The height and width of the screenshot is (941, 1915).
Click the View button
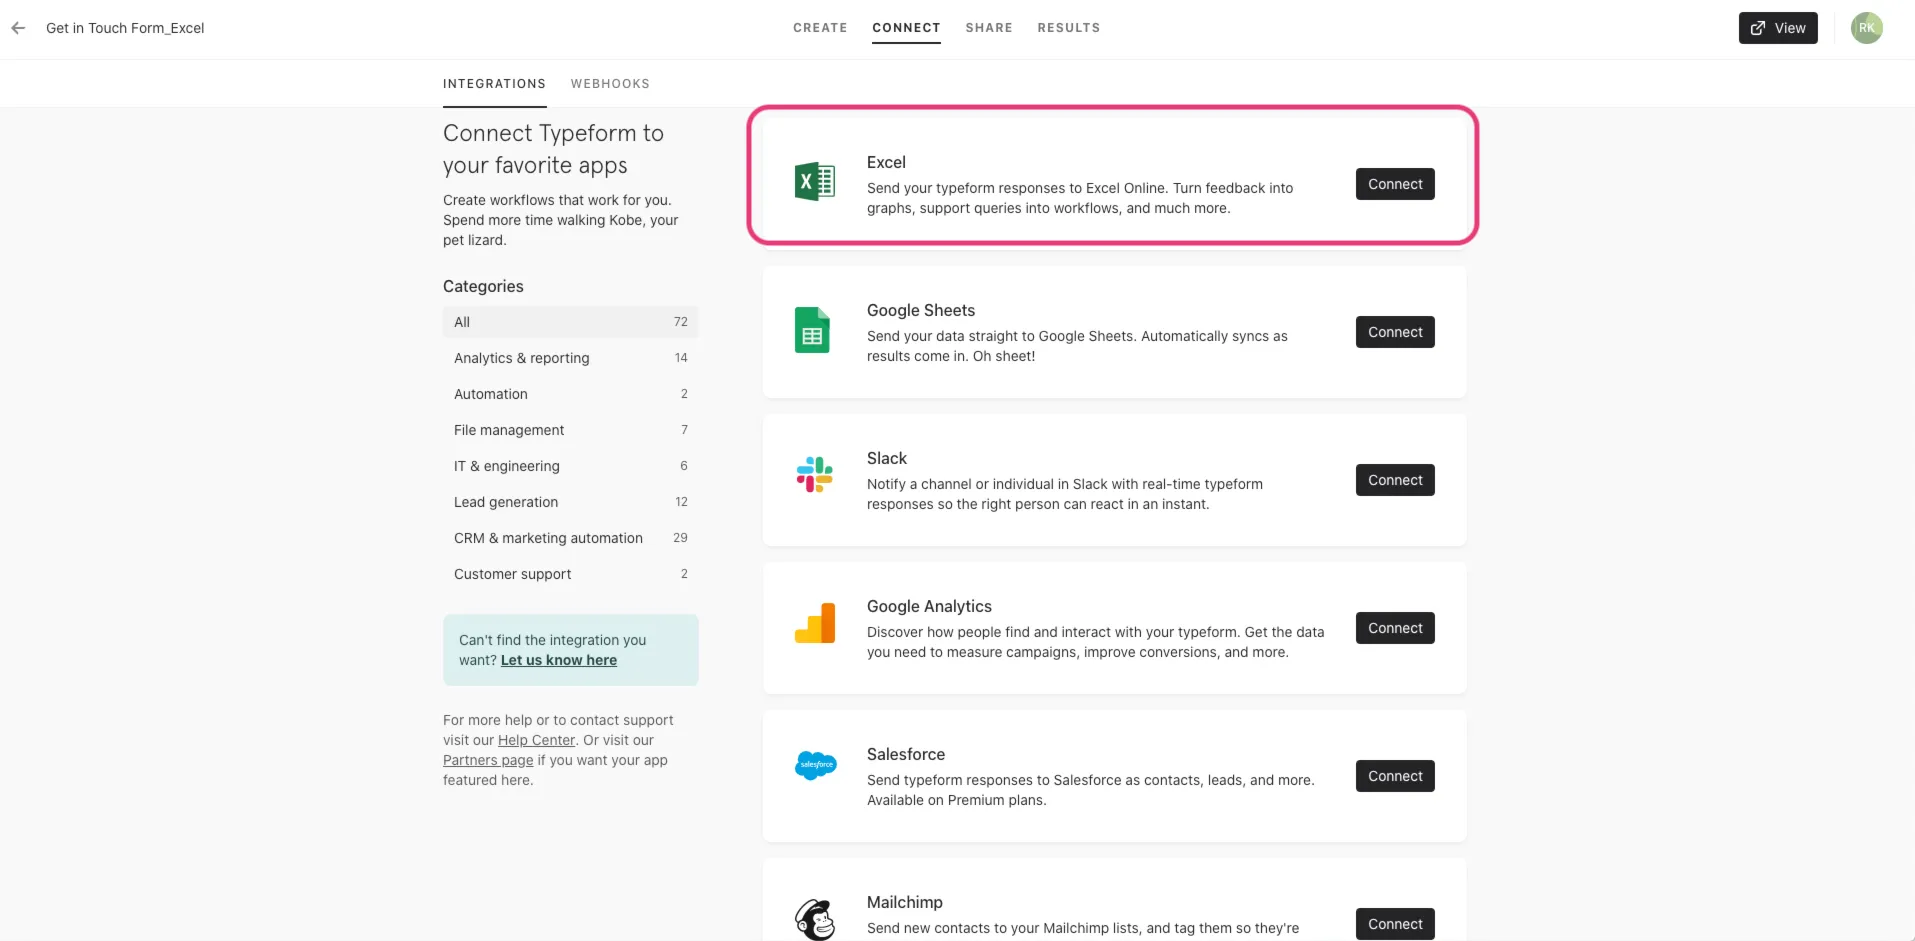tap(1778, 28)
